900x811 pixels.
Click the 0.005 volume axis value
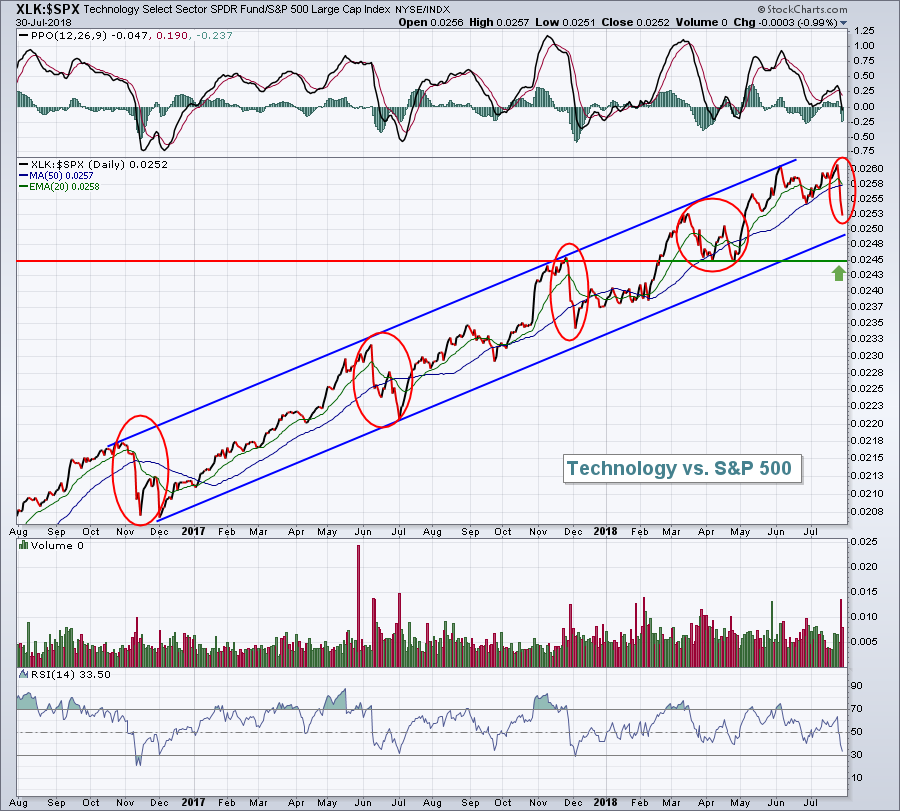pyautogui.click(x=864, y=642)
